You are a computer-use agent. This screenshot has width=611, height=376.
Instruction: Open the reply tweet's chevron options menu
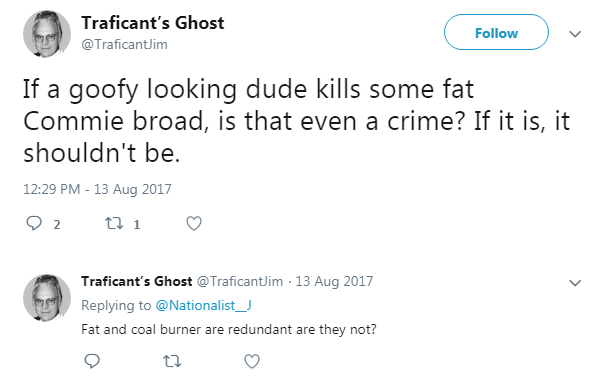575,282
